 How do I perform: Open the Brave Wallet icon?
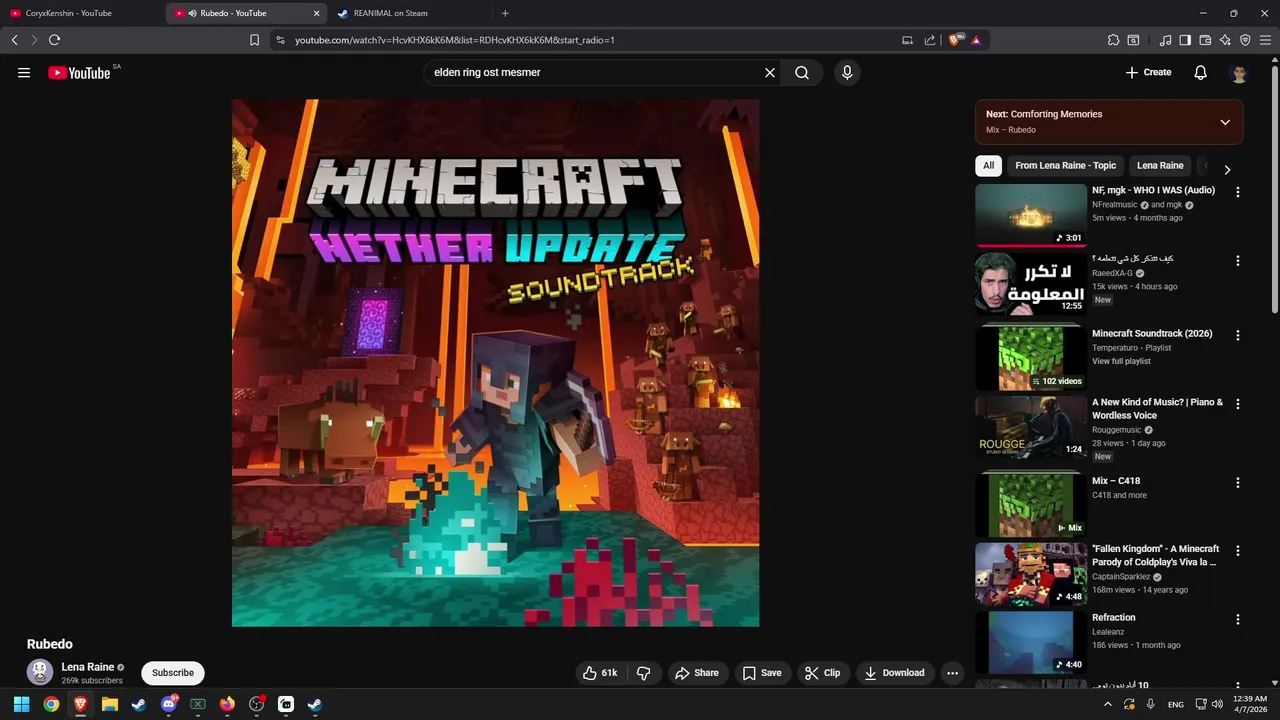[x=1205, y=40]
